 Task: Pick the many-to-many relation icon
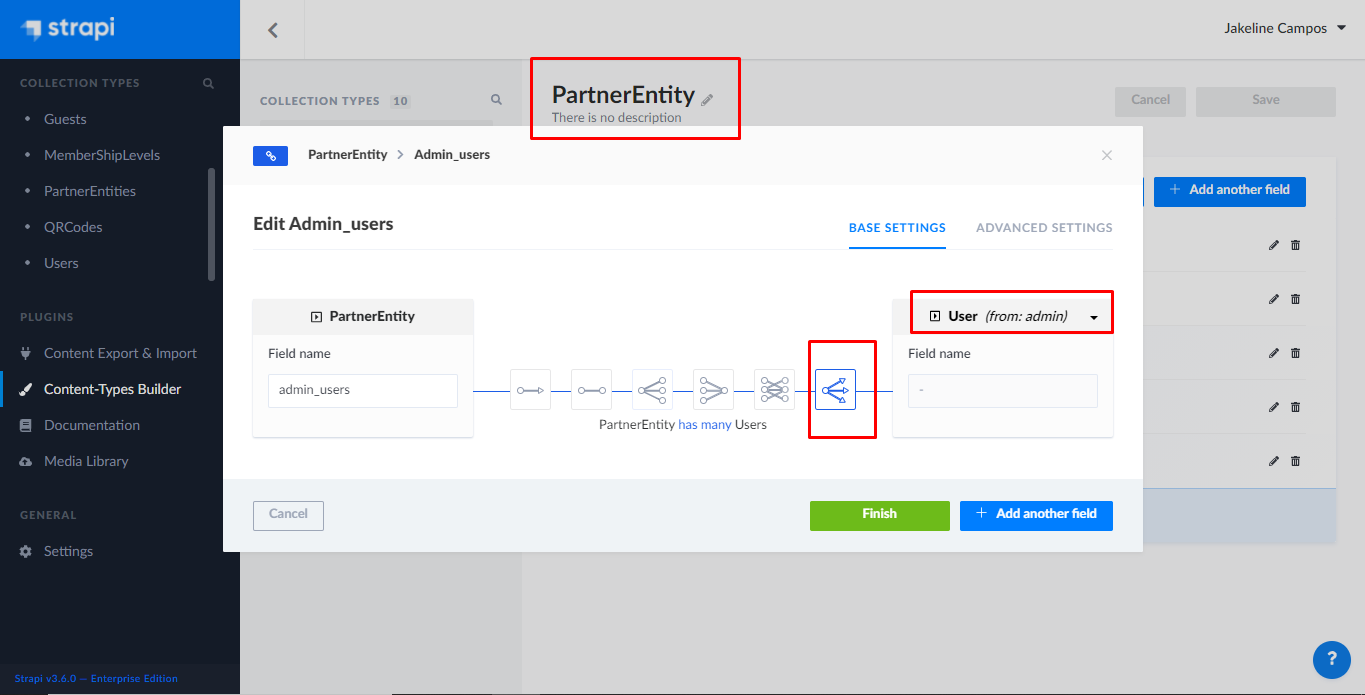coord(774,390)
